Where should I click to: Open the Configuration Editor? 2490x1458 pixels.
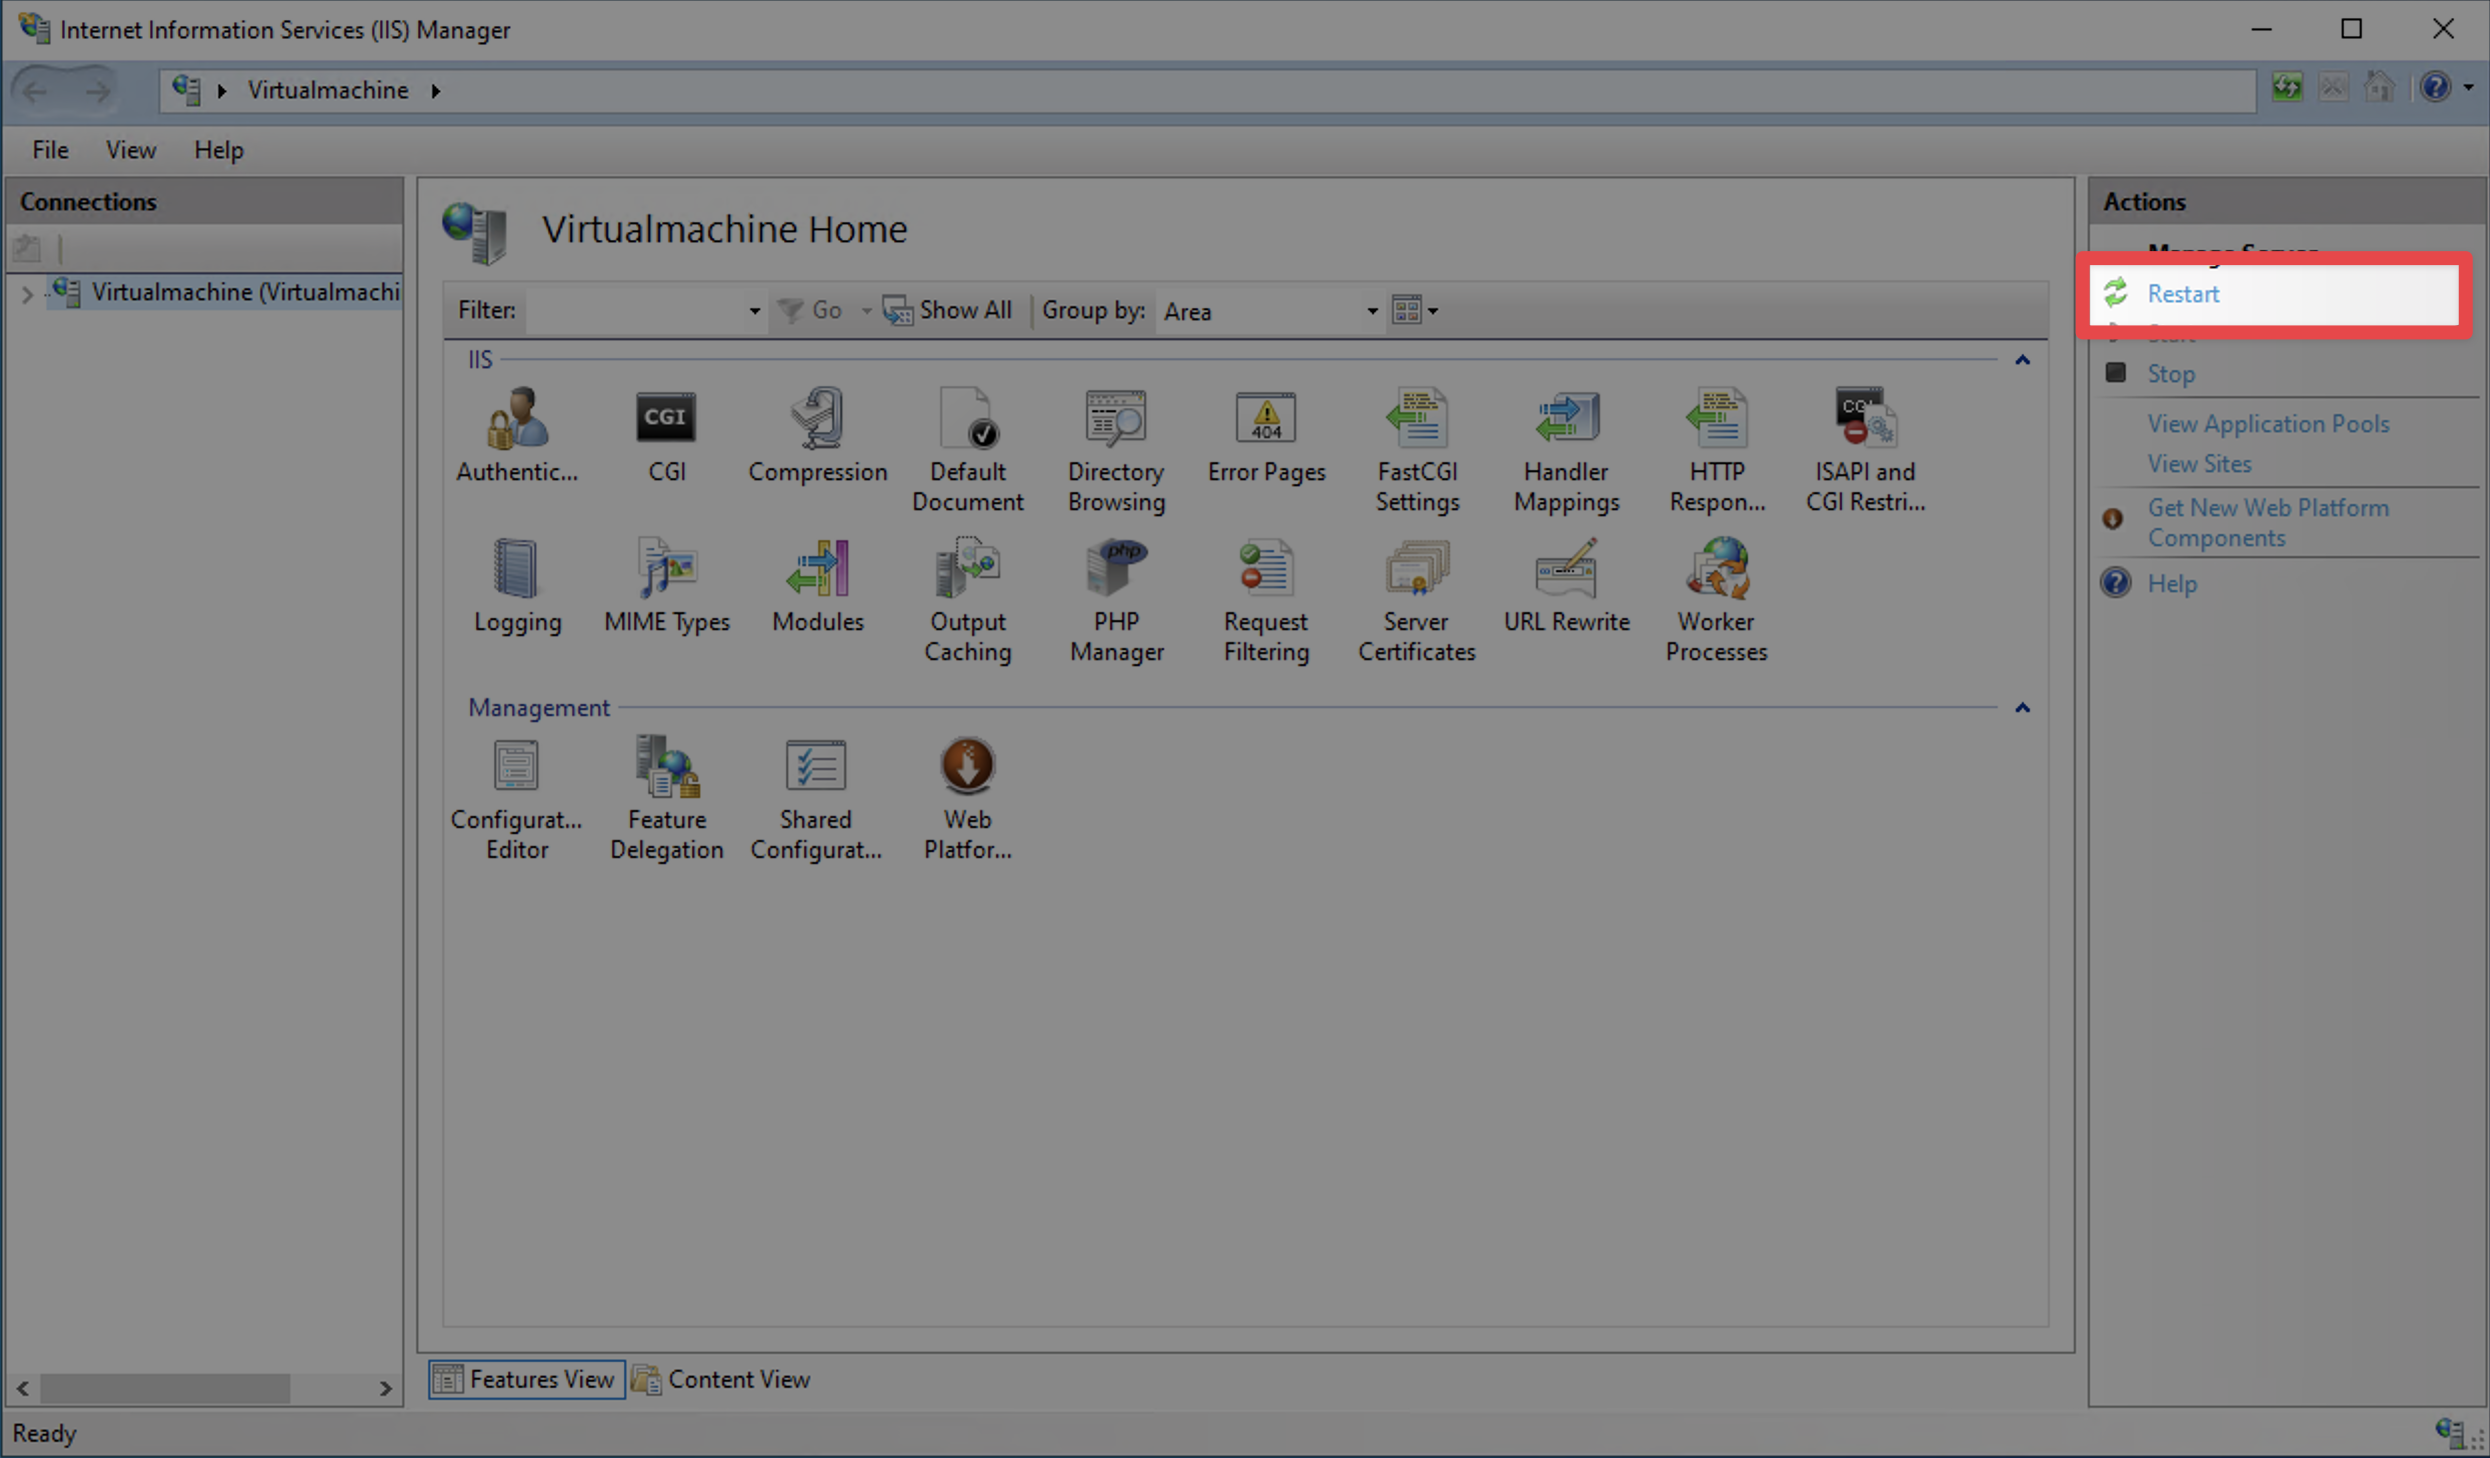(x=516, y=795)
